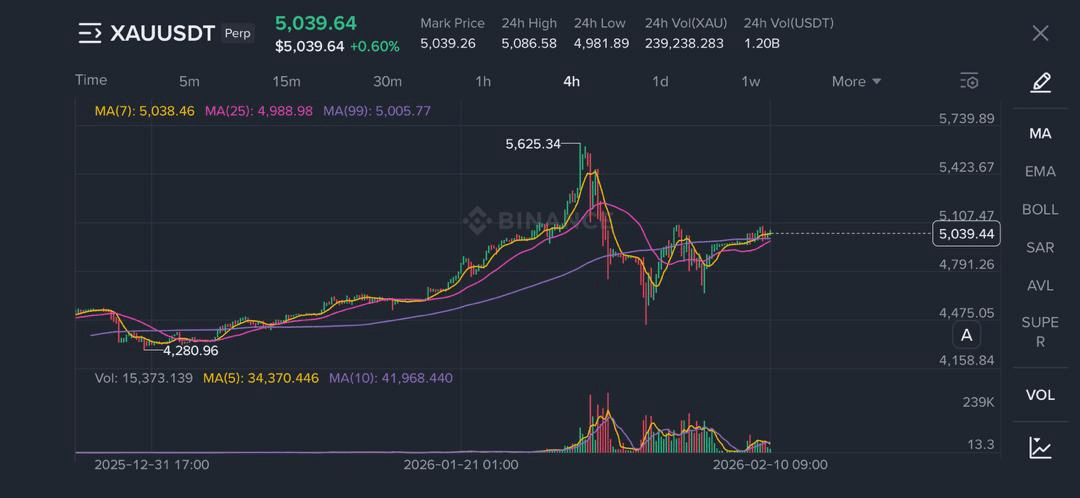The image size is (1080, 498).
Task: Open the indicator chart icon below VOL
Action: click(x=1040, y=447)
